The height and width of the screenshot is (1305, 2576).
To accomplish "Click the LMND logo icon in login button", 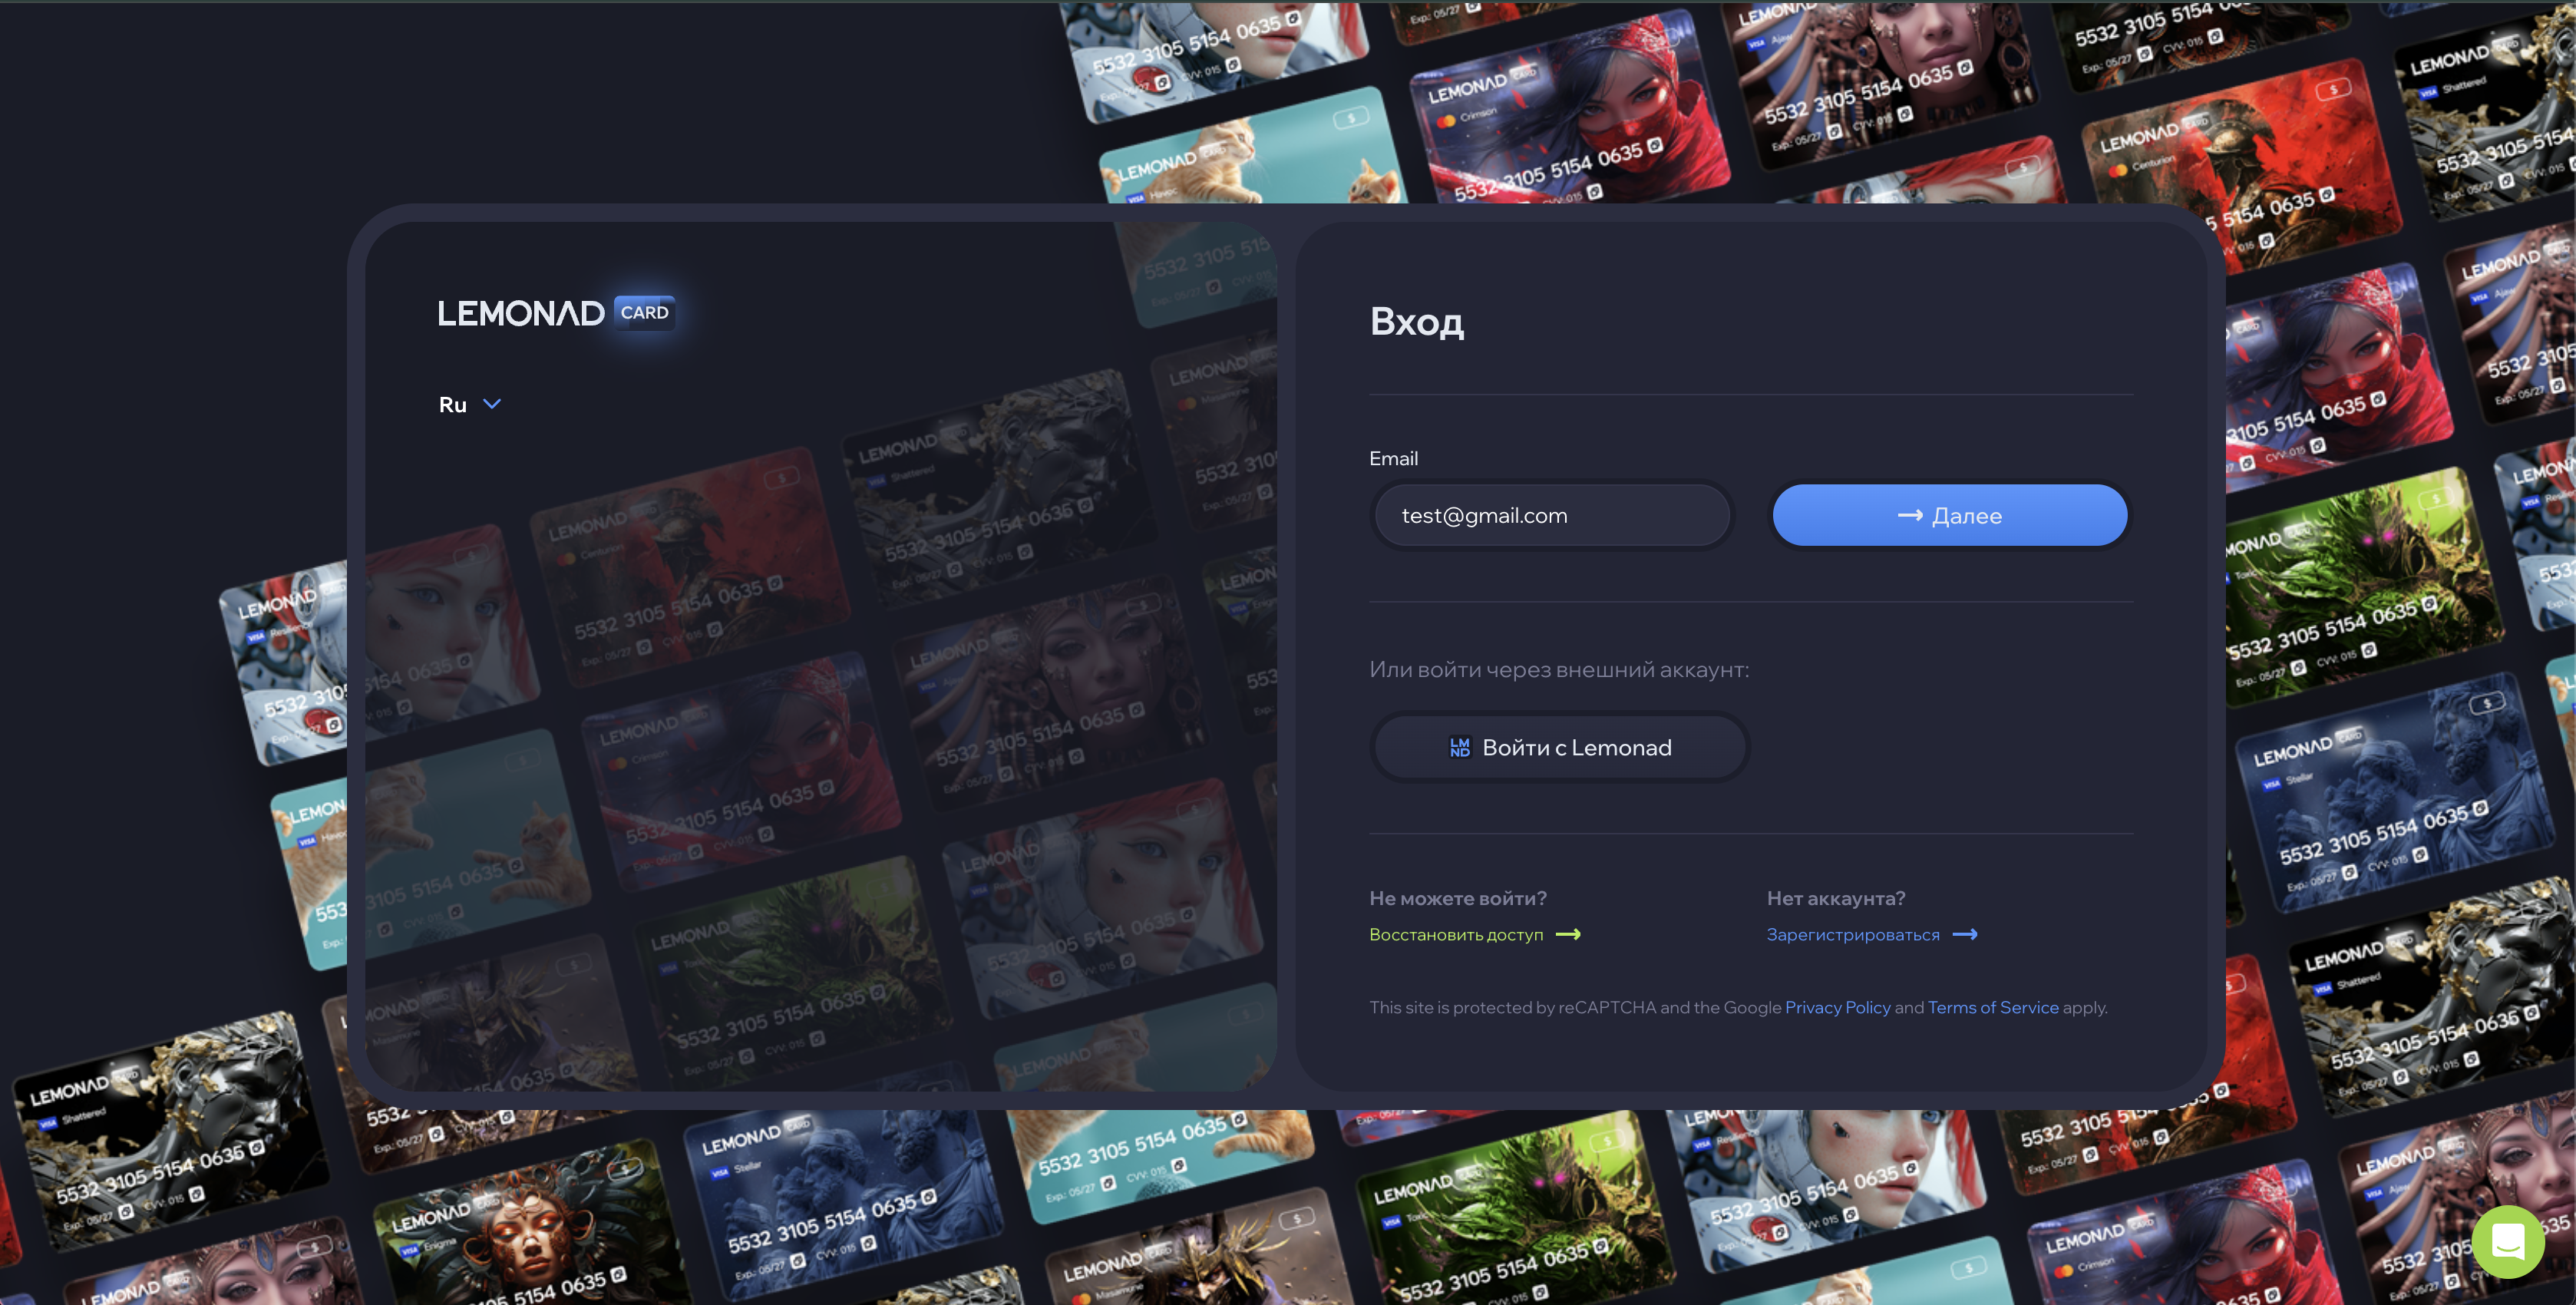I will pos(1459,747).
